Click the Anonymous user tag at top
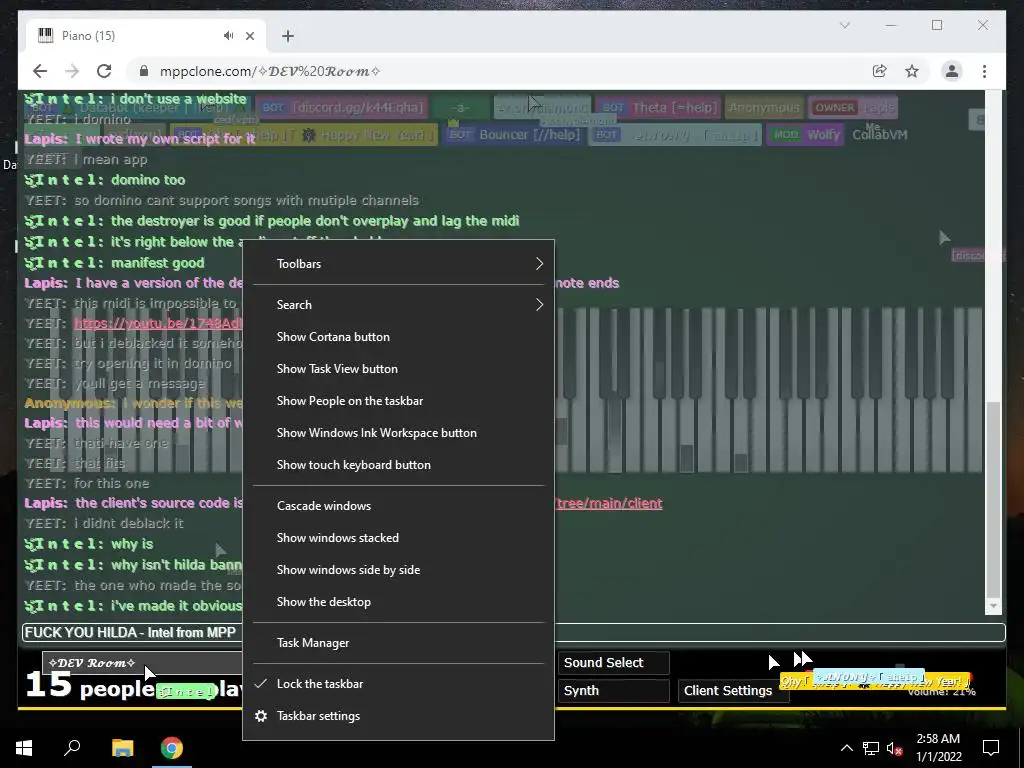Image resolution: width=1024 pixels, height=768 pixels. click(x=764, y=108)
